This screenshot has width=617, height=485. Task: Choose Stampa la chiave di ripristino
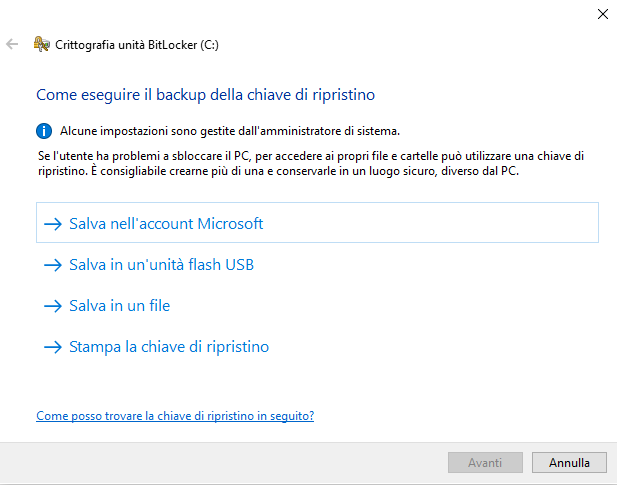click(169, 347)
